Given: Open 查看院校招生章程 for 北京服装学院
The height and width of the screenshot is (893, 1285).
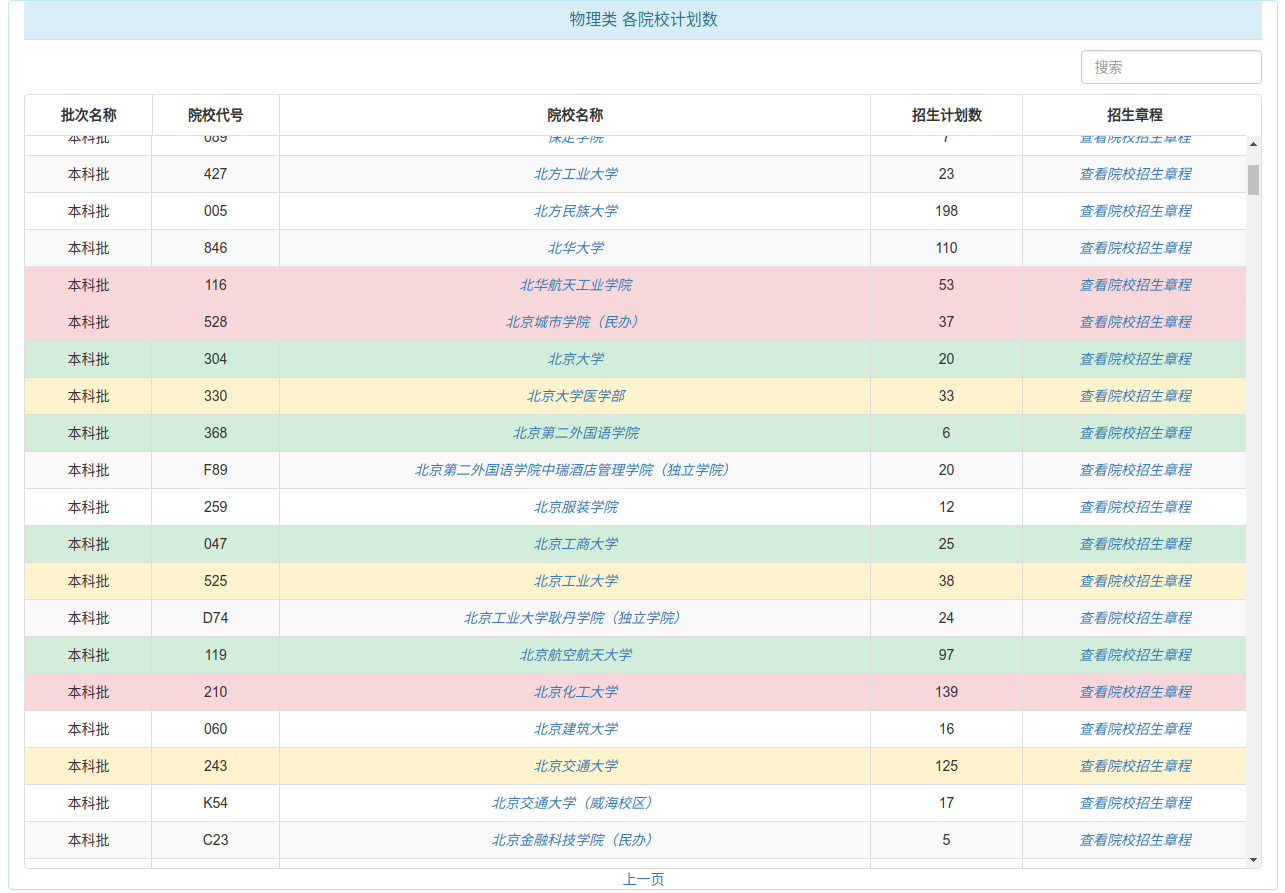Looking at the screenshot, I should (x=1135, y=507).
